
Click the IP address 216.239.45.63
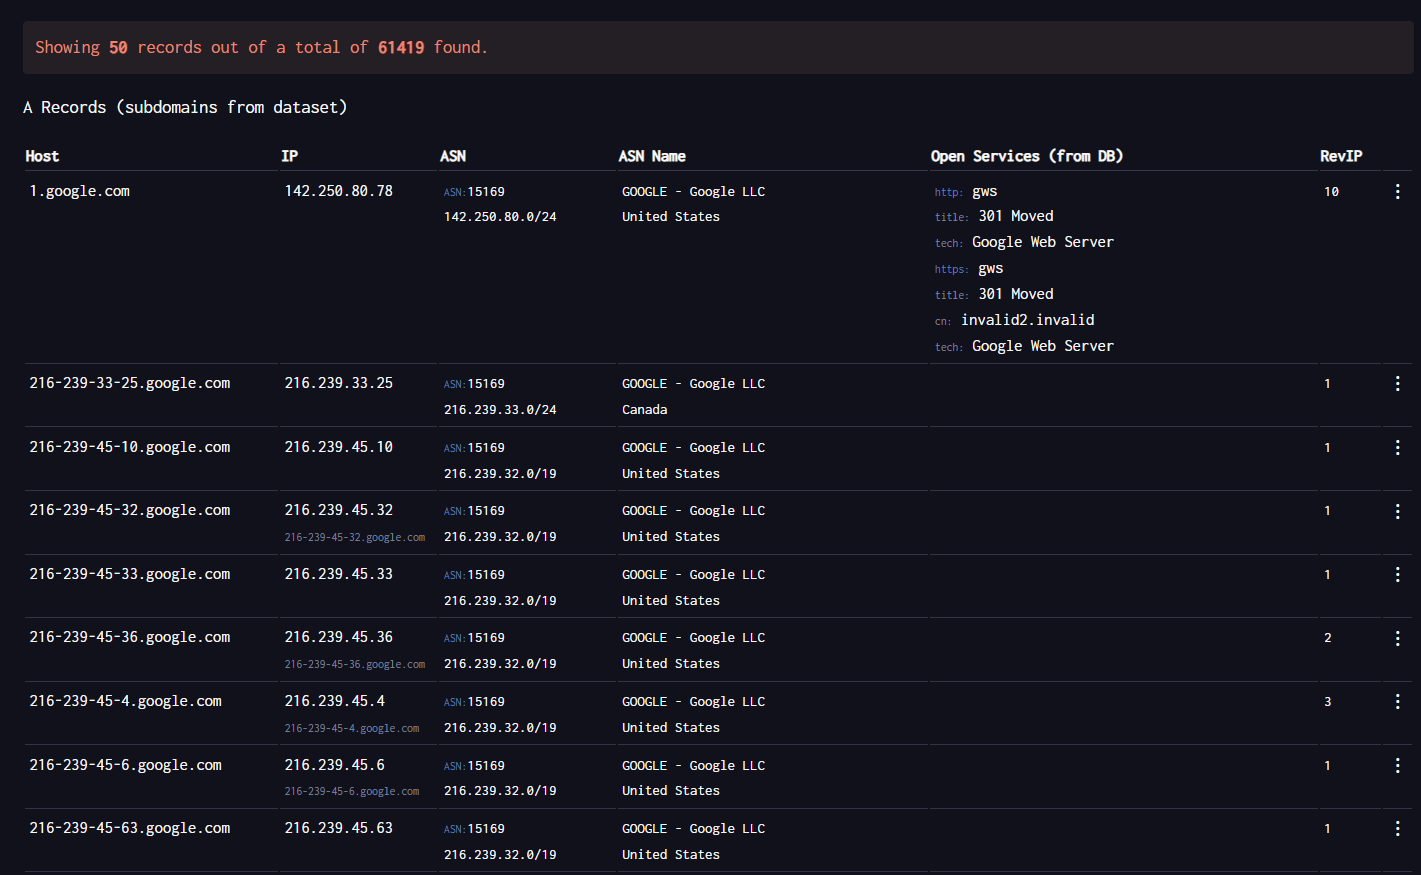(339, 828)
